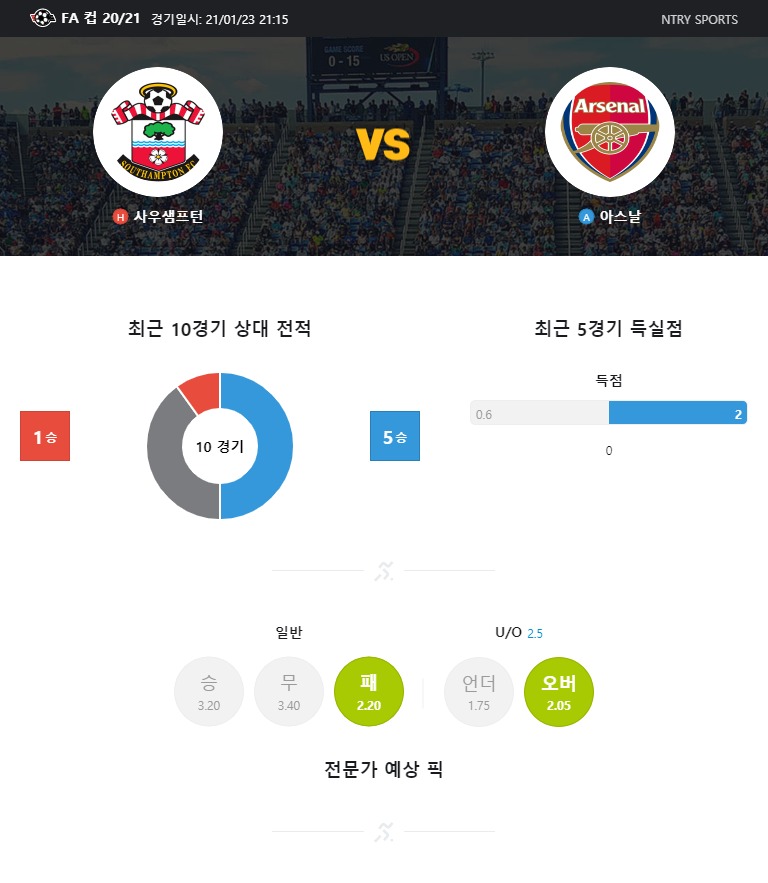Click the runner divider icon at page bottom
Image resolution: width=768 pixels, height=883 pixels.
point(384,832)
